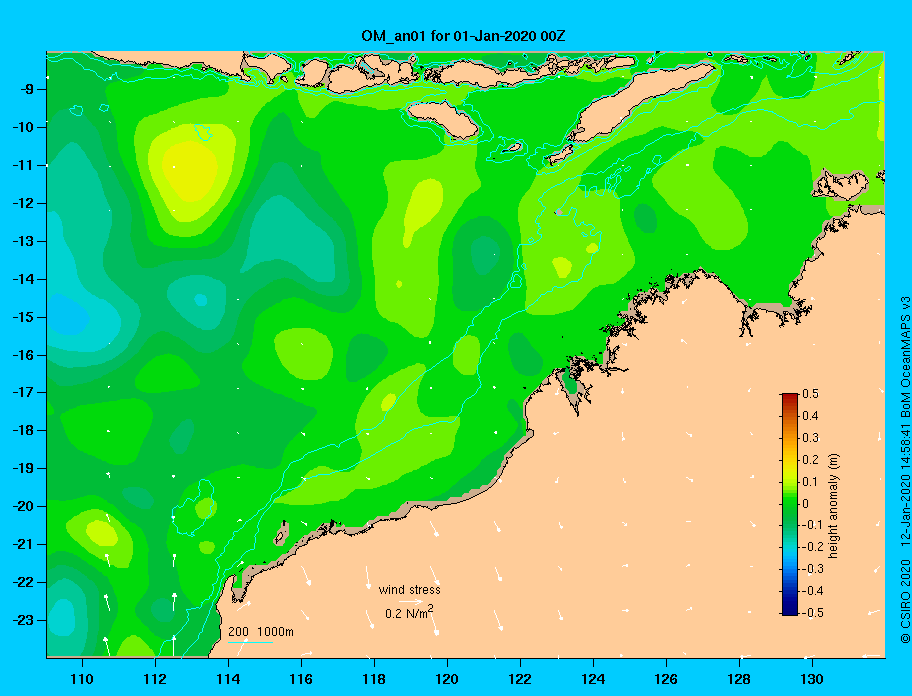Click latitude label -10 on the y-axis
Image resolution: width=912 pixels, height=696 pixels.
pos(24,127)
